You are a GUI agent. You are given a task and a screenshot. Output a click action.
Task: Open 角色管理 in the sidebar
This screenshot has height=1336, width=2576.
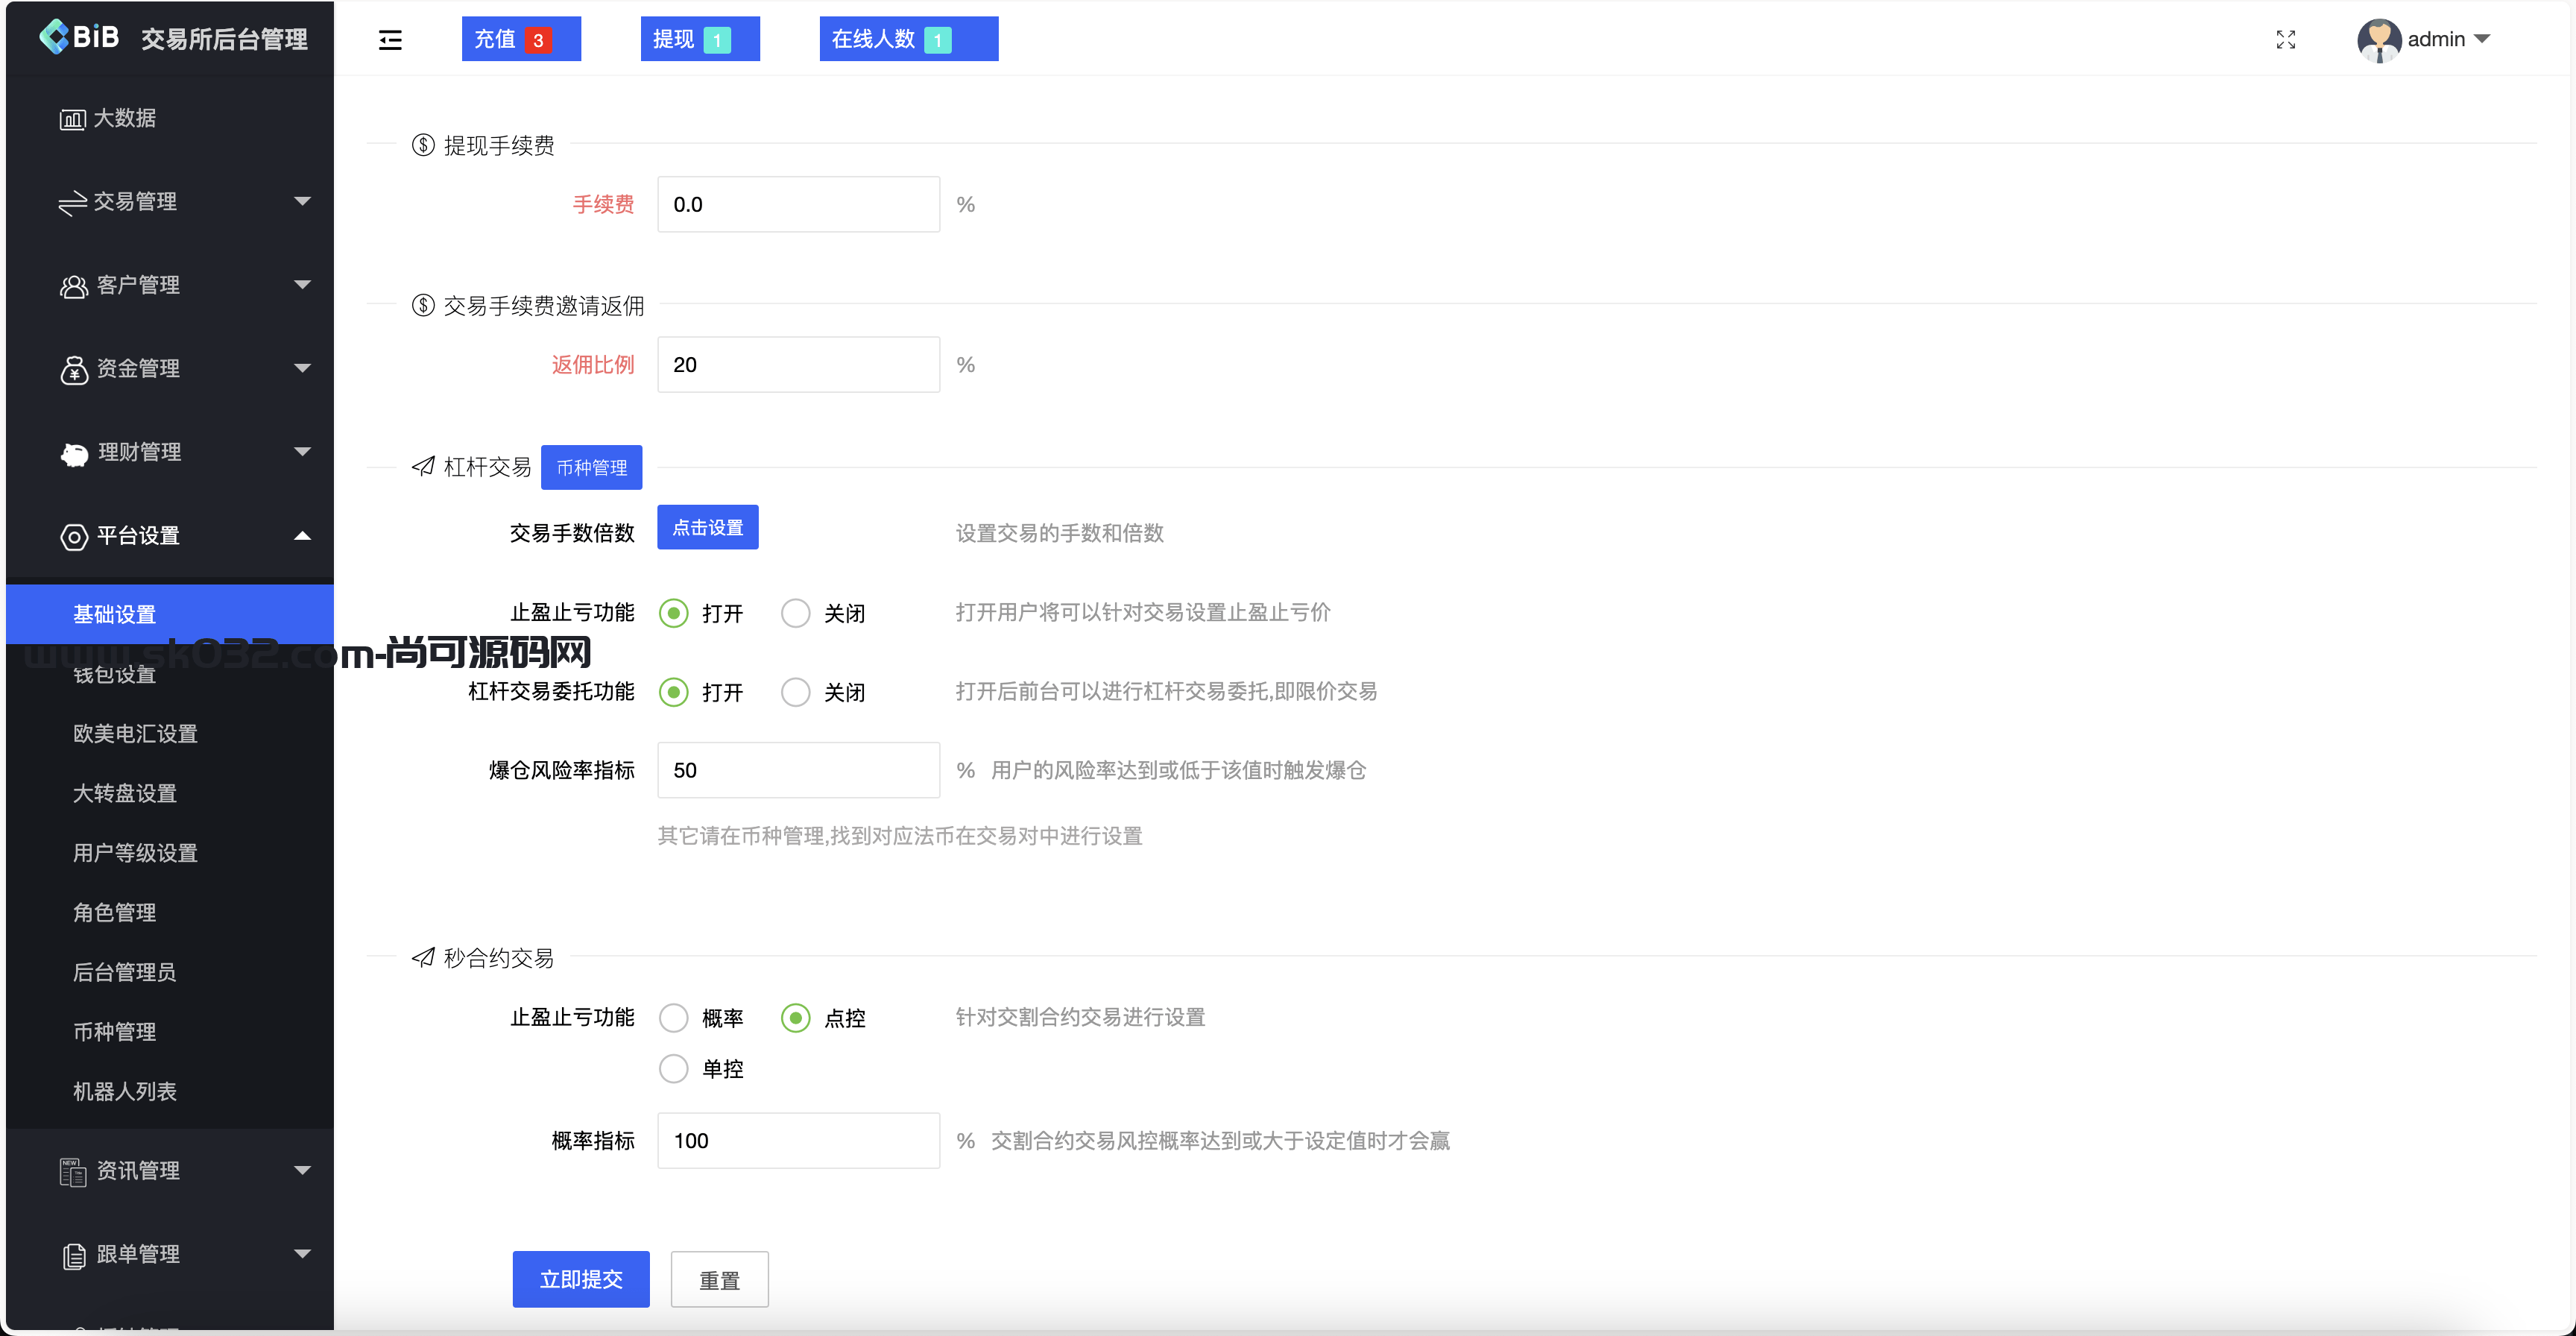(x=170, y=912)
